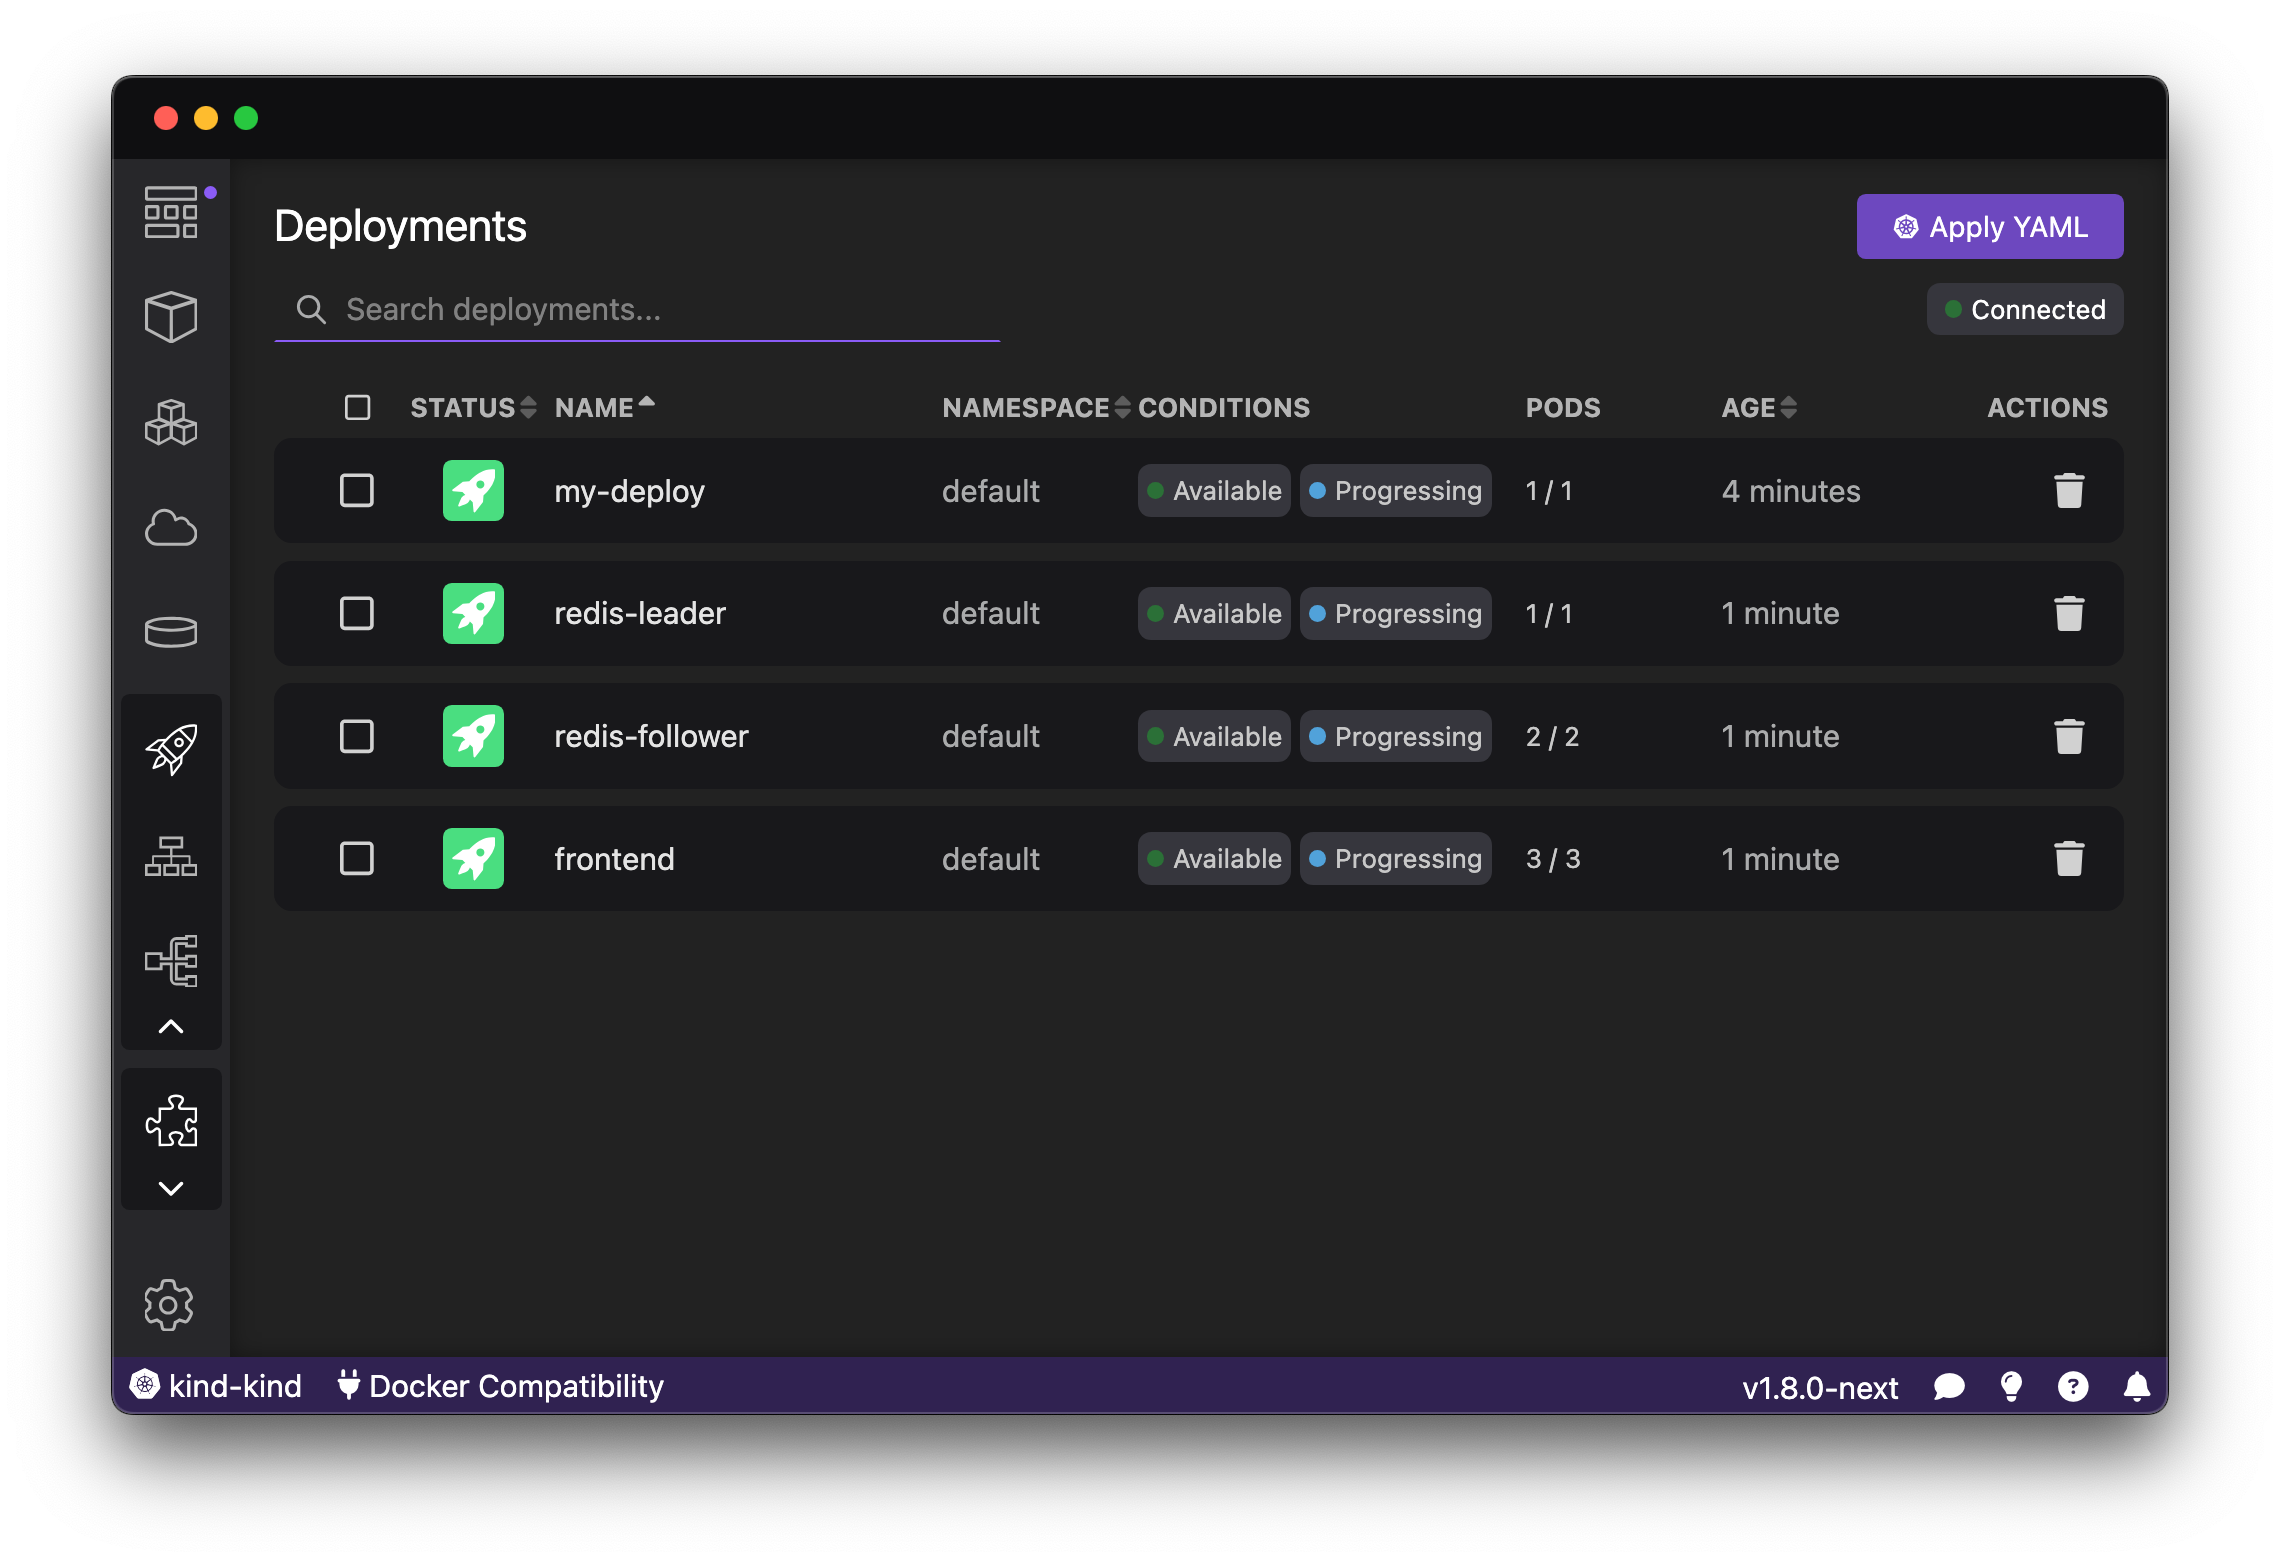
Task: Select the kind-kind cluster in status bar
Action: point(216,1386)
